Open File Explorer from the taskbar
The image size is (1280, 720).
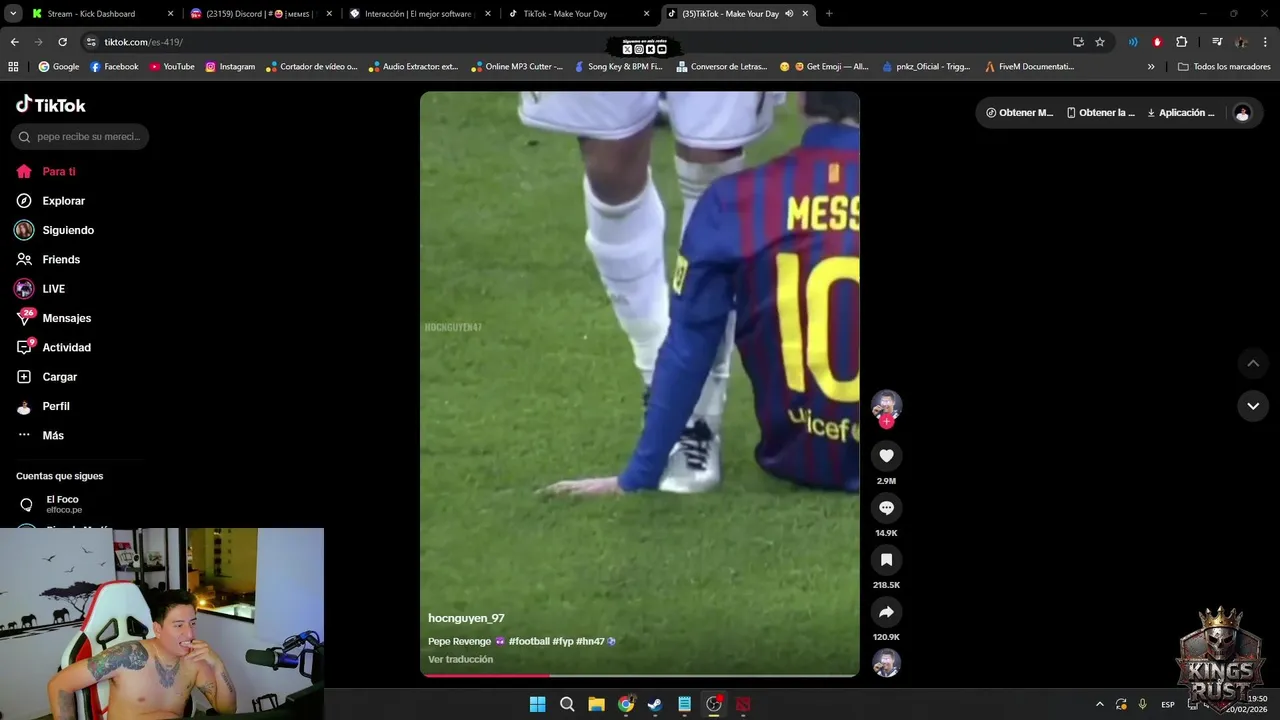point(596,704)
